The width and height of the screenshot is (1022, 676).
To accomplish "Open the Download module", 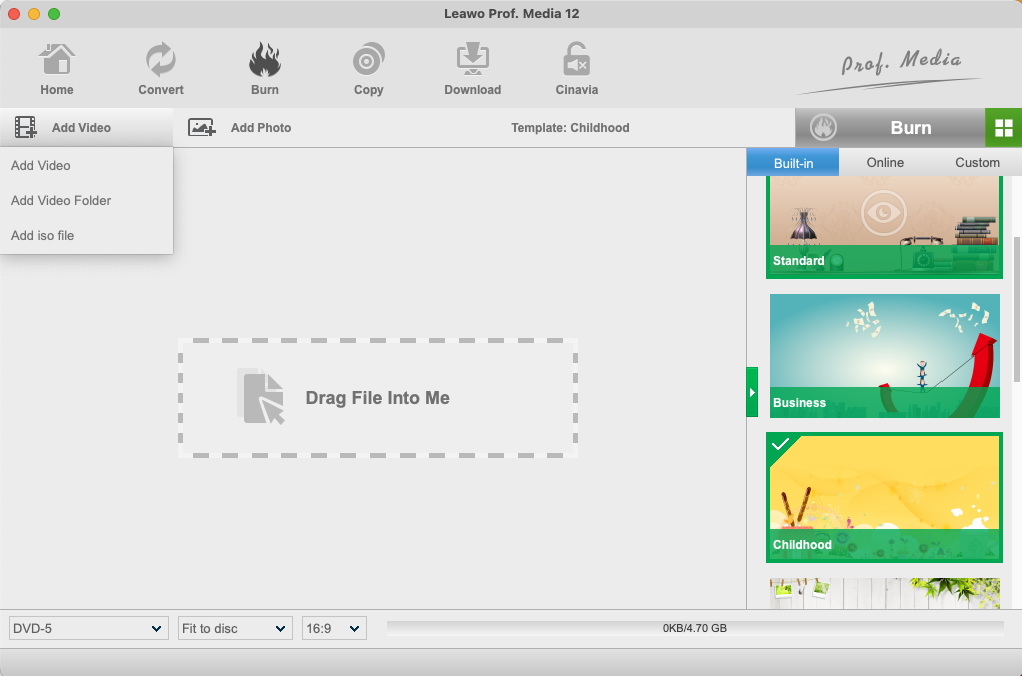I will coord(473,69).
